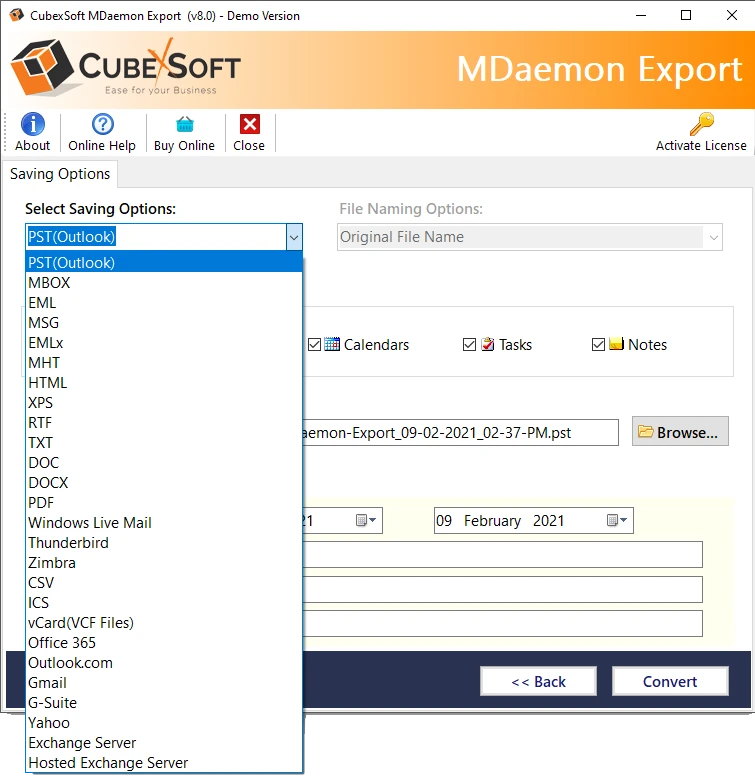755x781 pixels.
Task: Collapse the Select Saving Options dropdown
Action: (x=293, y=237)
